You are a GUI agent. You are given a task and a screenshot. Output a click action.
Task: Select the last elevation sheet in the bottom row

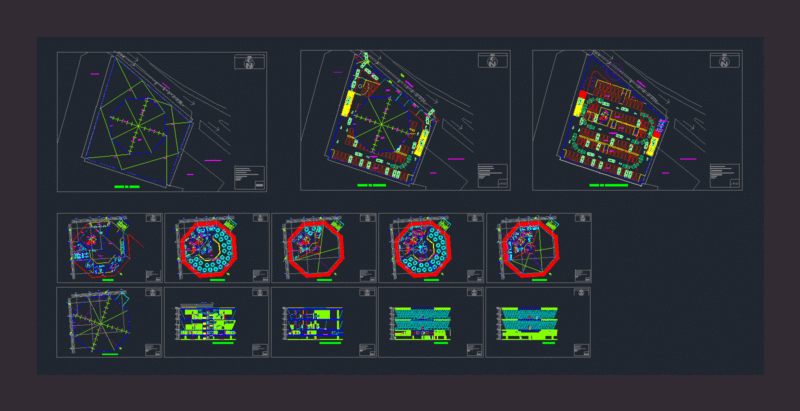click(x=538, y=322)
